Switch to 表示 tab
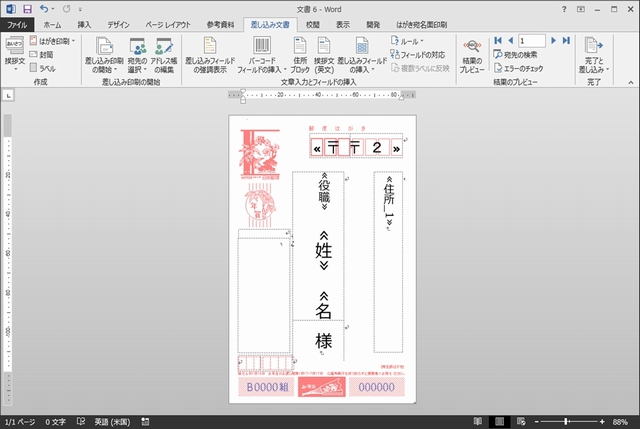Screen dimensions: 640x429 (343, 25)
